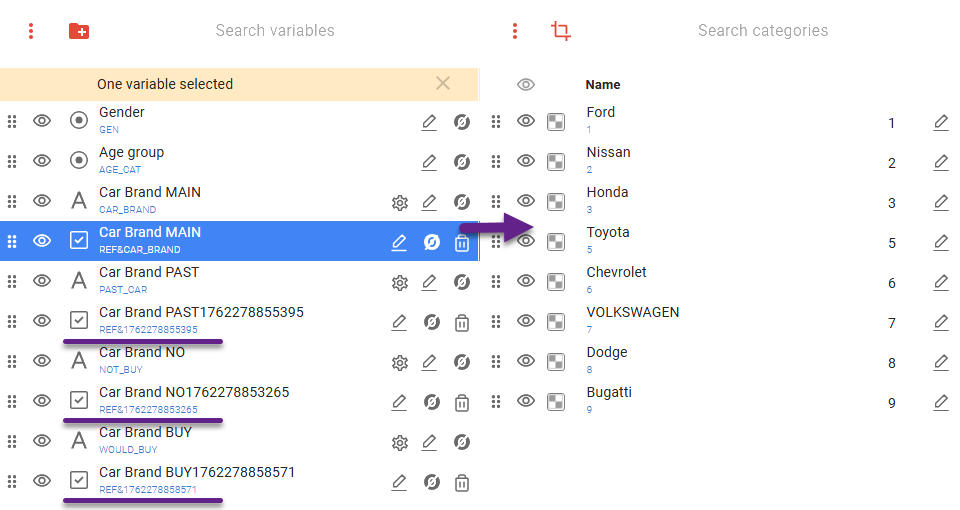Edit the Toyota category
This screenshot has height=510, width=960.
(x=941, y=242)
